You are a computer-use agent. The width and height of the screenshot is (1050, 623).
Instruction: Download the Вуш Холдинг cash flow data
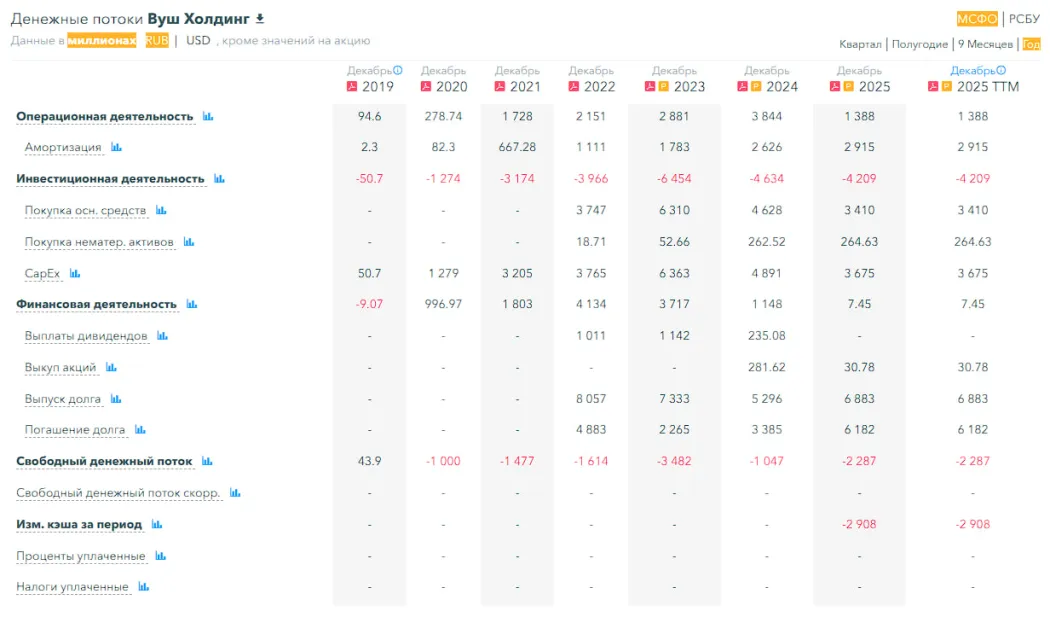pos(260,19)
